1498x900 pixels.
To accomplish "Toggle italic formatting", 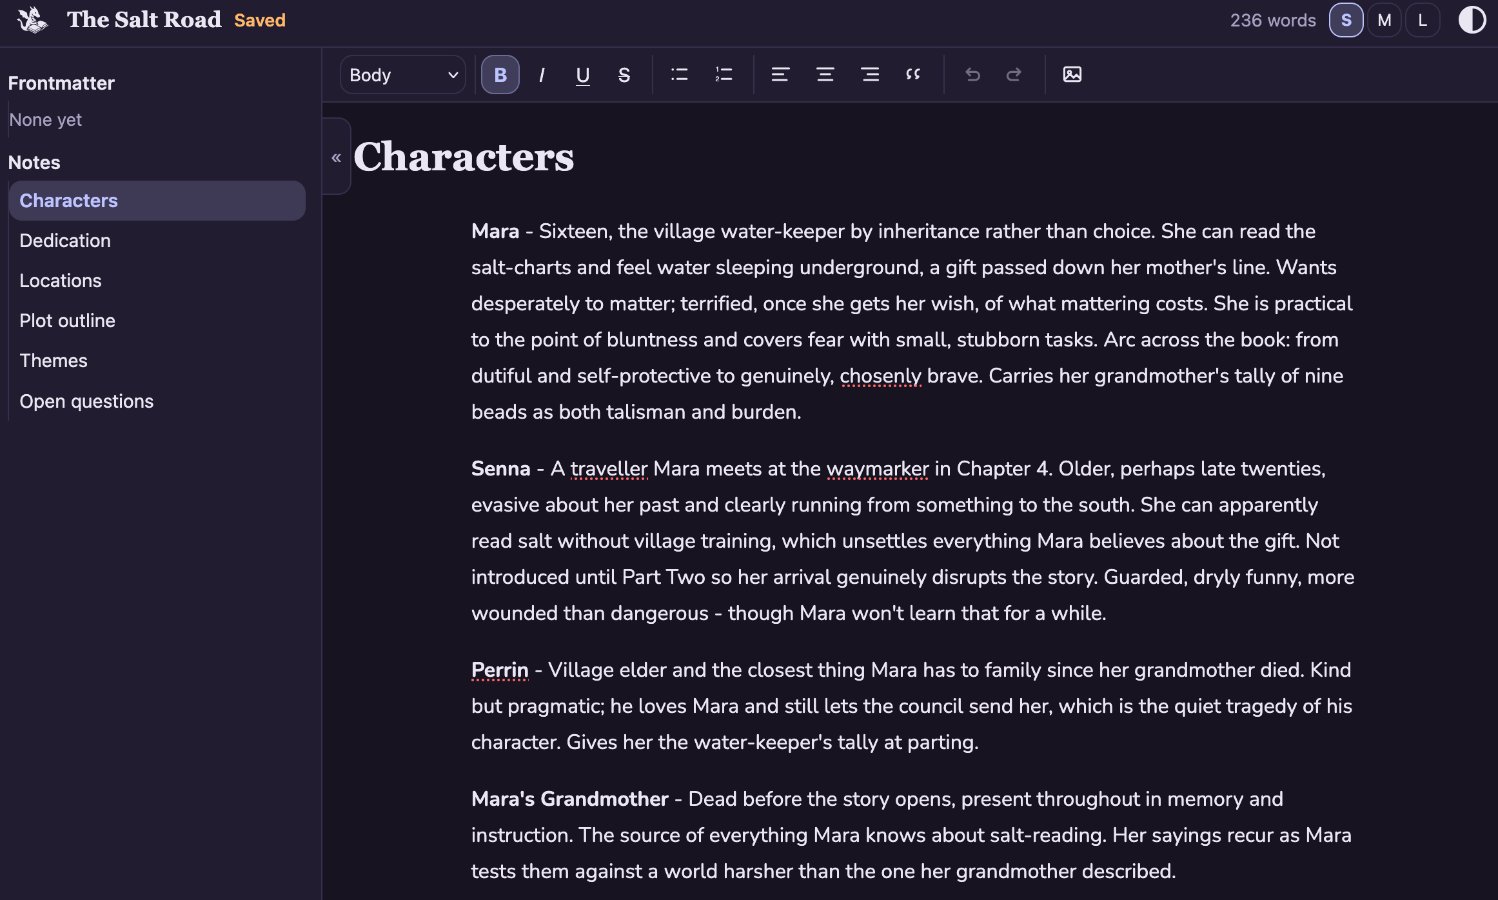I will (541, 75).
